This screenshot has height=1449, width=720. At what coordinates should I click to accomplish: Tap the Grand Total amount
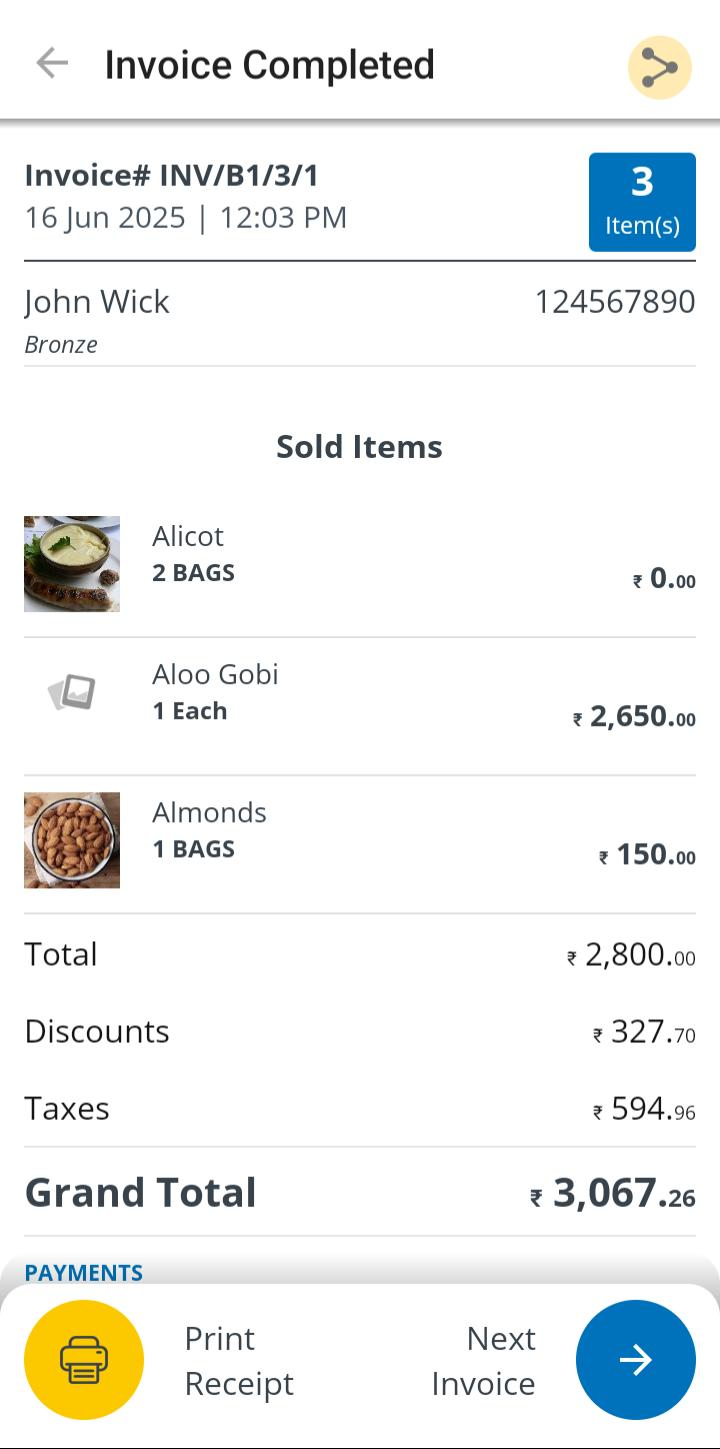tap(612, 1193)
